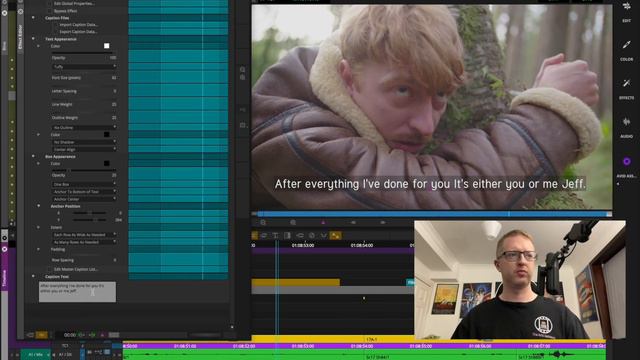Click the round icon in the timeline toolbar

(x=312, y=236)
